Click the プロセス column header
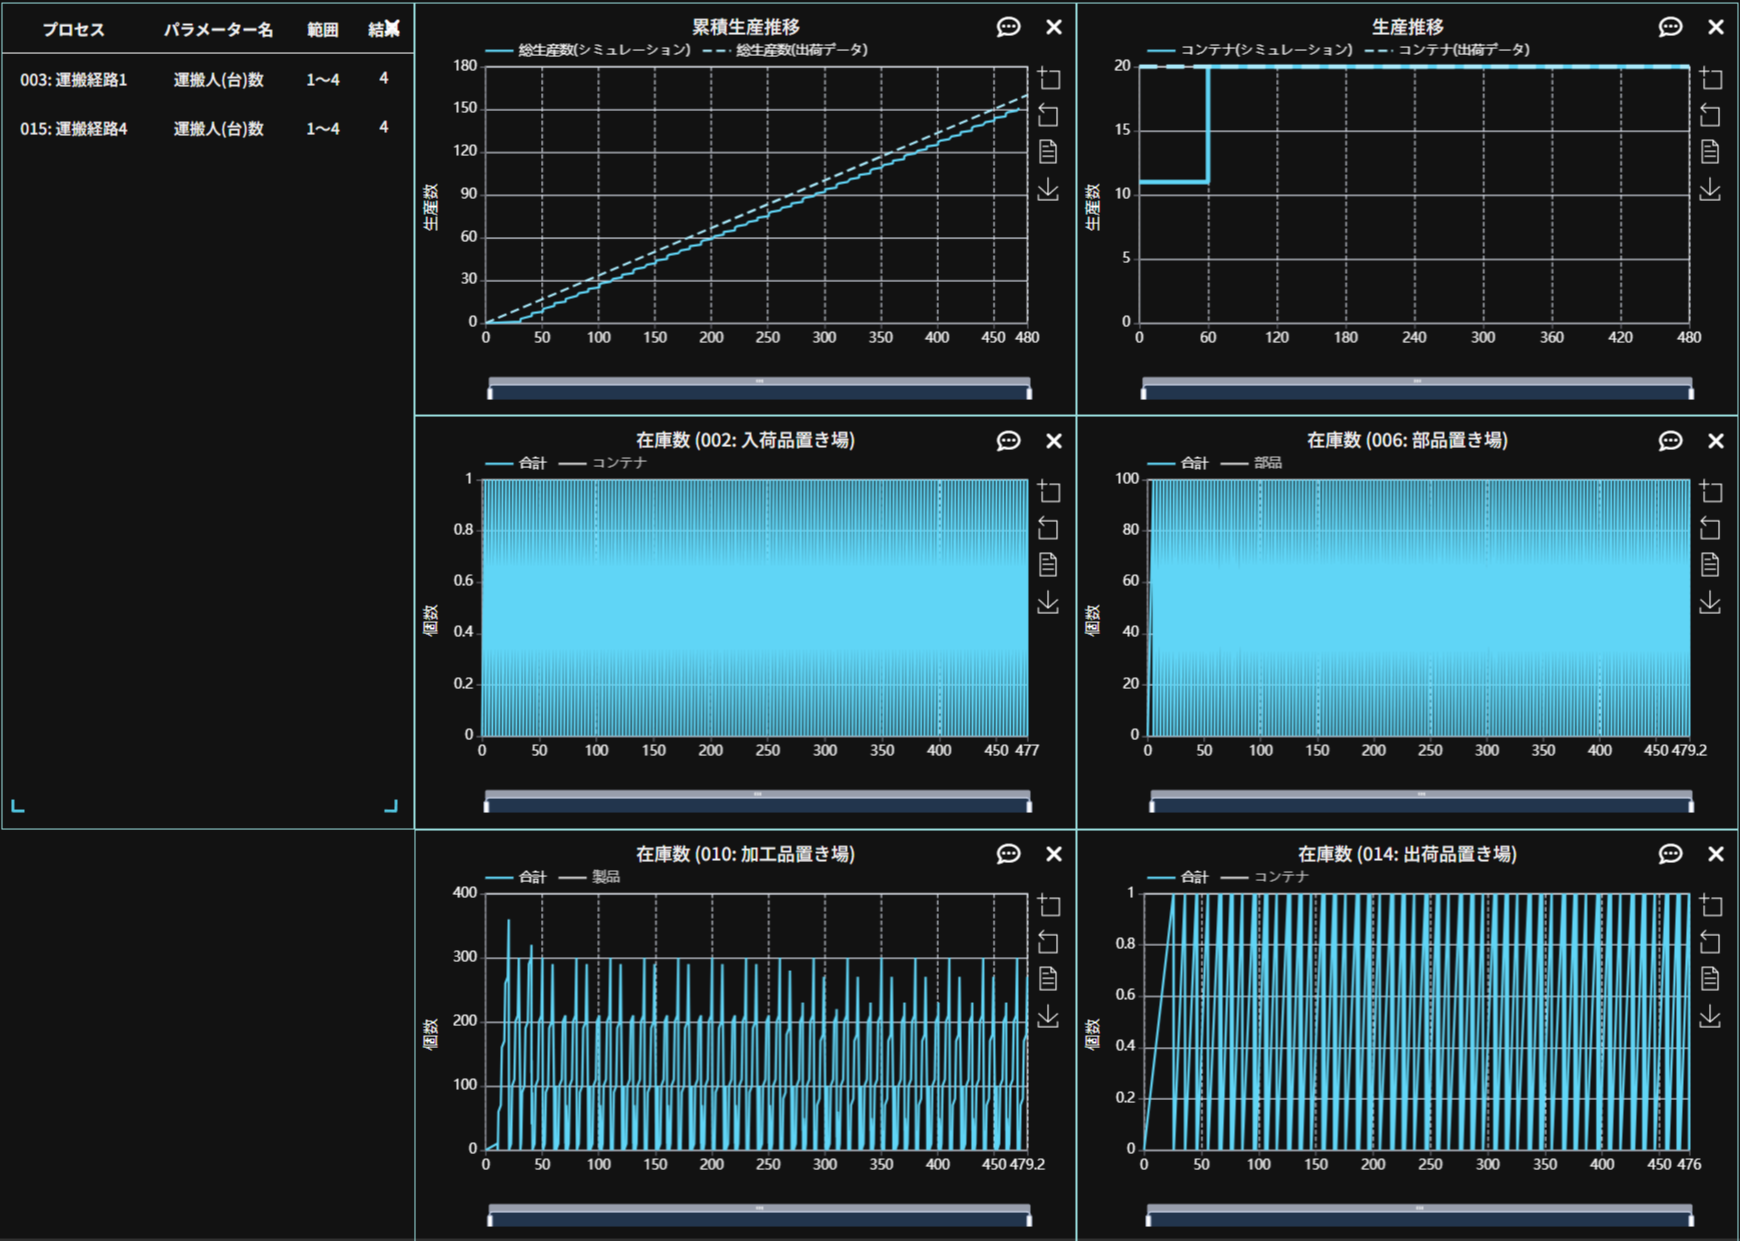The height and width of the screenshot is (1241, 1740). [73, 30]
